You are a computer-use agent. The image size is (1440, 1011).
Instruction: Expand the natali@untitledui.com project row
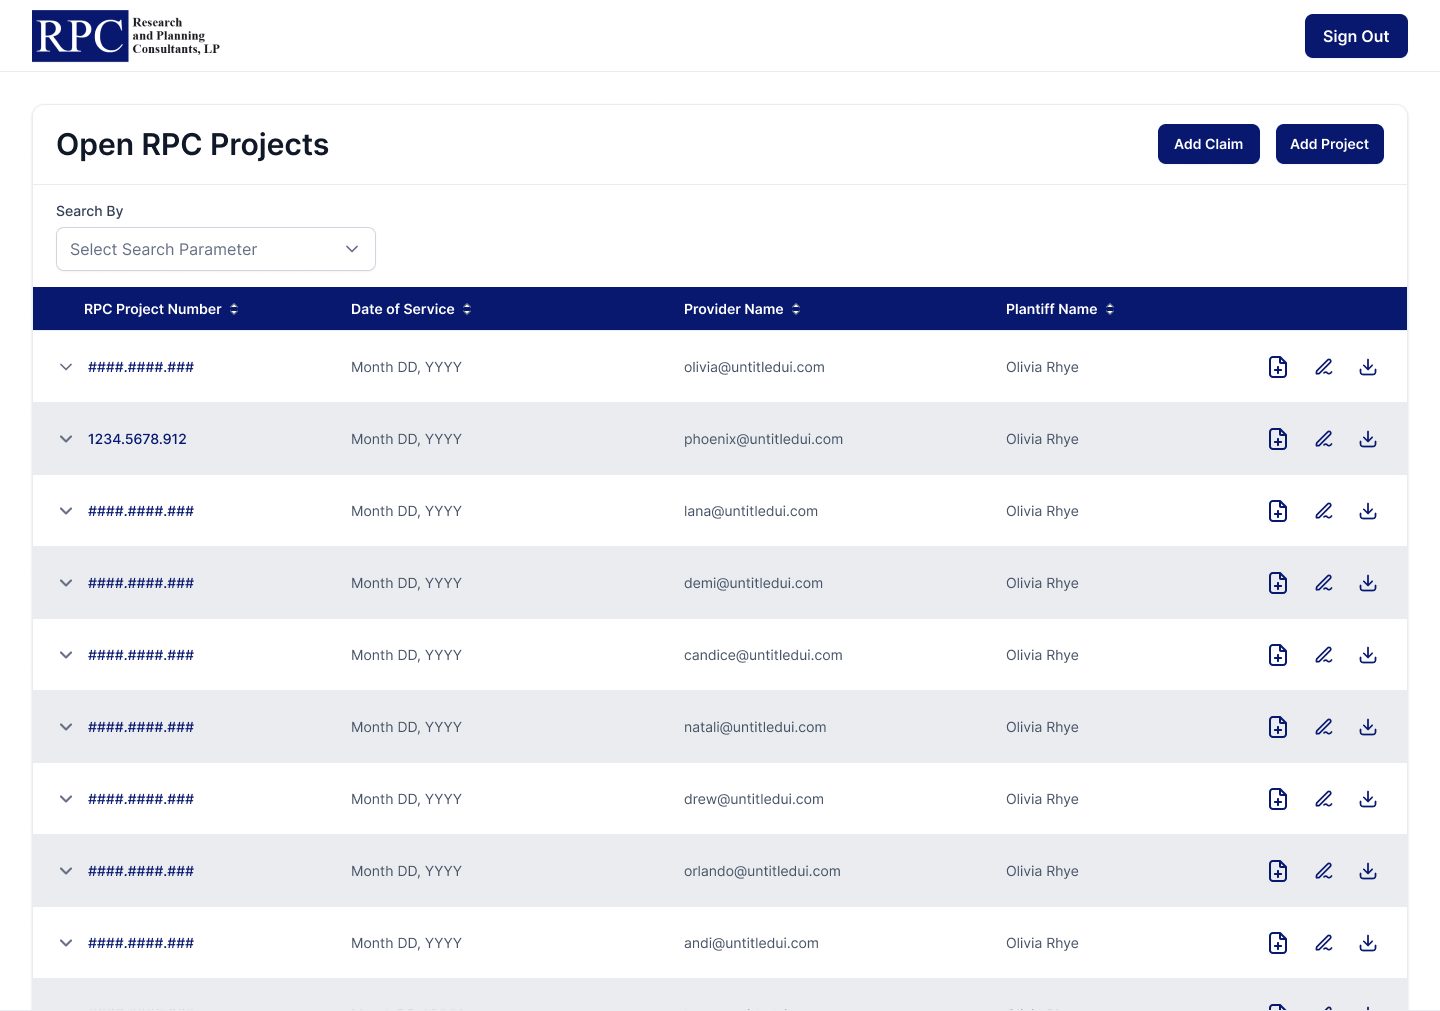66,727
